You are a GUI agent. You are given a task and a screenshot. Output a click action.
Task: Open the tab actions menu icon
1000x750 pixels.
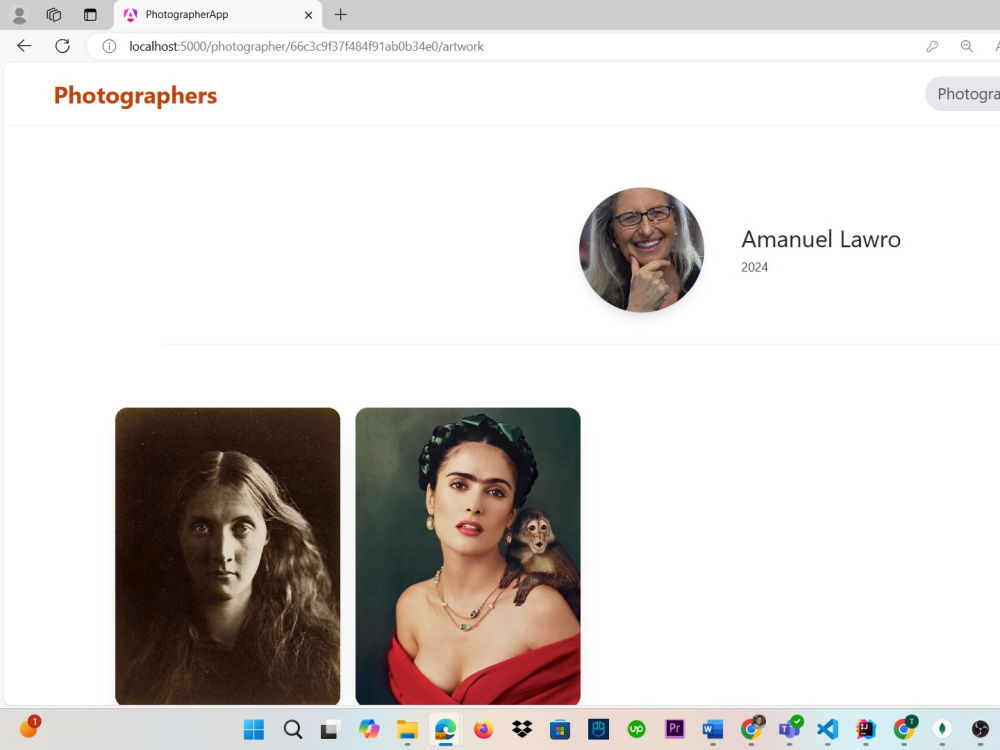tap(90, 15)
